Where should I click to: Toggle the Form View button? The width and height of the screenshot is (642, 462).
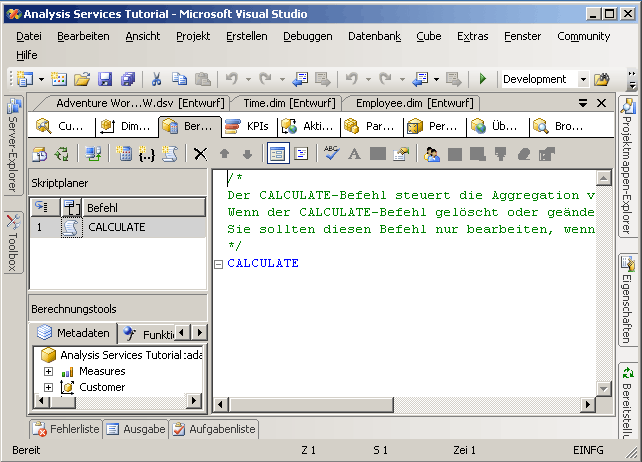point(277,153)
